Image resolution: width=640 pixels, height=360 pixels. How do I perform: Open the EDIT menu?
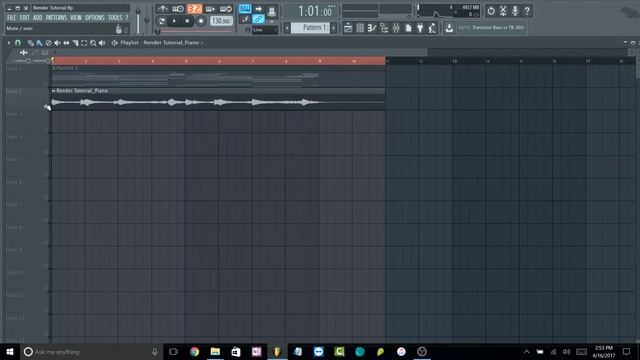(24, 18)
